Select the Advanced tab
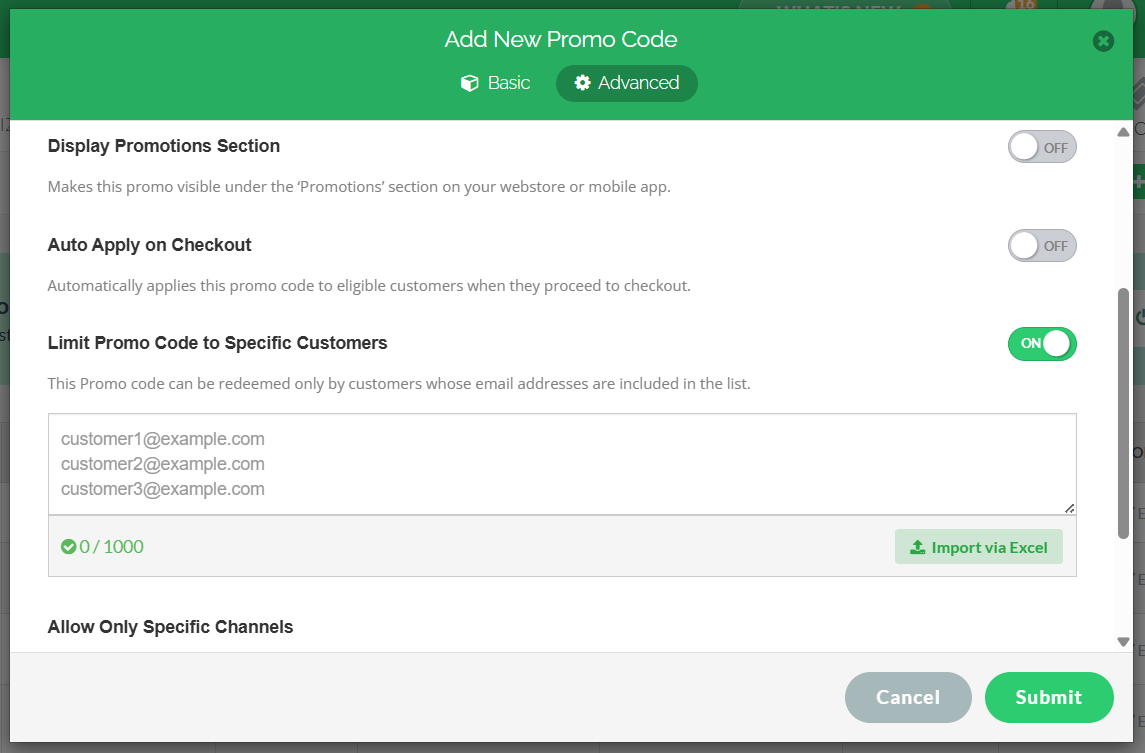Screen dimensions: 1145x753 [627, 83]
